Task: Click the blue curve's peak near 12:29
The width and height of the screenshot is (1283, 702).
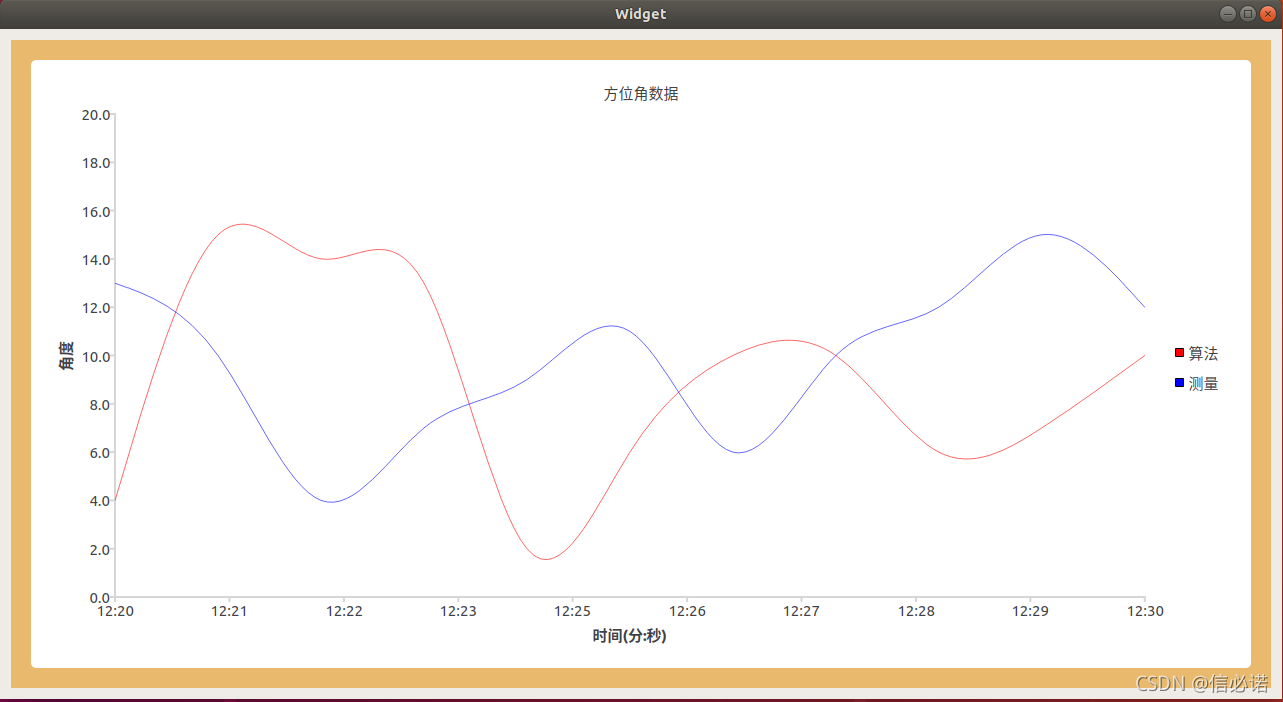Action: pyautogui.click(x=1047, y=234)
